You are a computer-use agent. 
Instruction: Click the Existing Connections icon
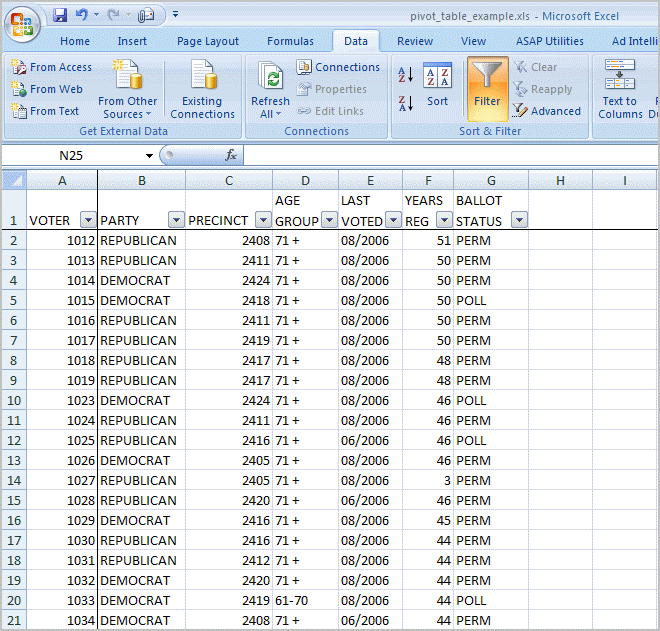(x=202, y=89)
